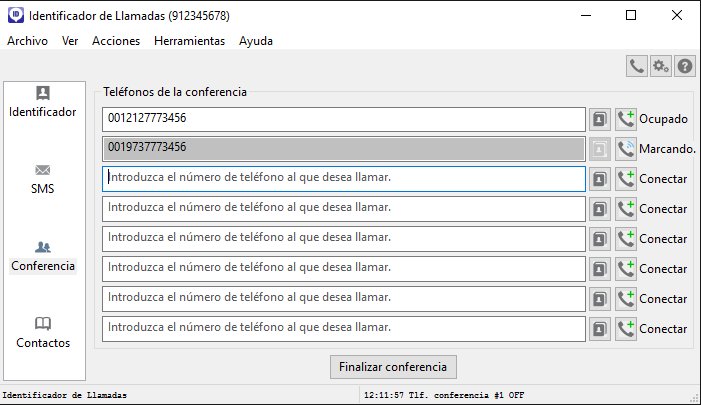Open the Archivo menu
The width and height of the screenshot is (701, 405).
[28, 41]
